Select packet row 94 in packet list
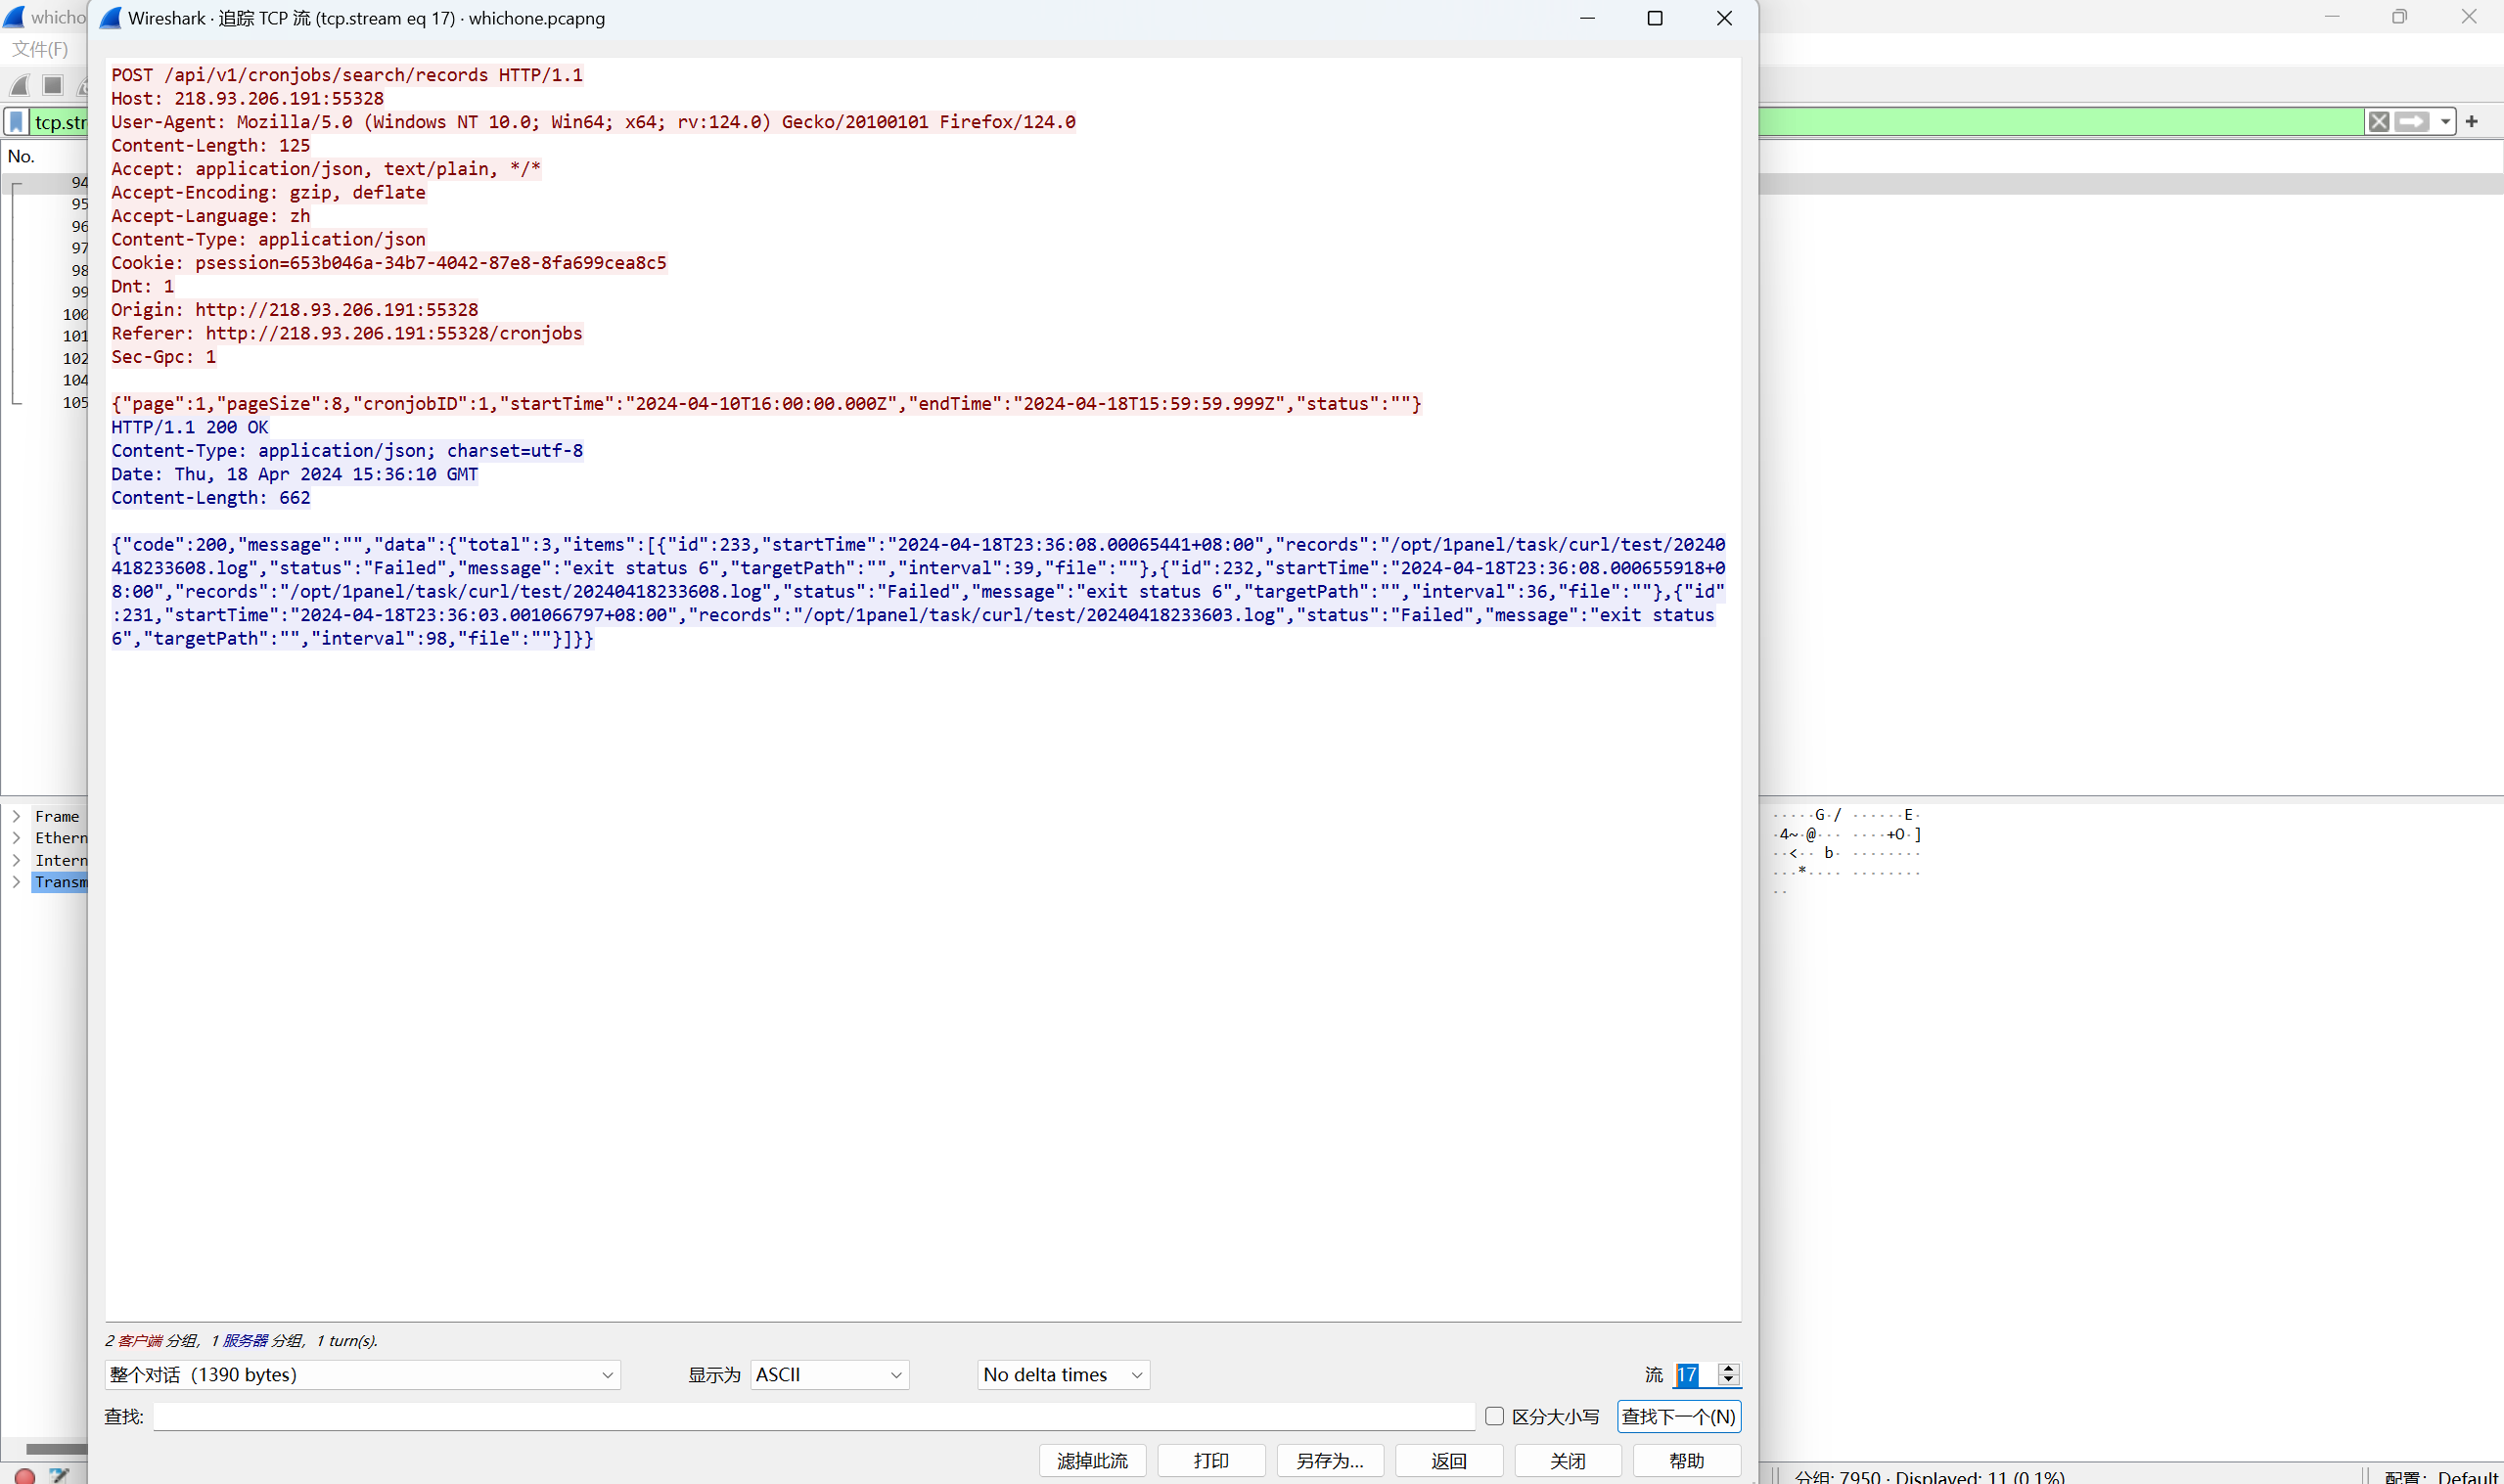2504x1484 pixels. [x=47, y=182]
